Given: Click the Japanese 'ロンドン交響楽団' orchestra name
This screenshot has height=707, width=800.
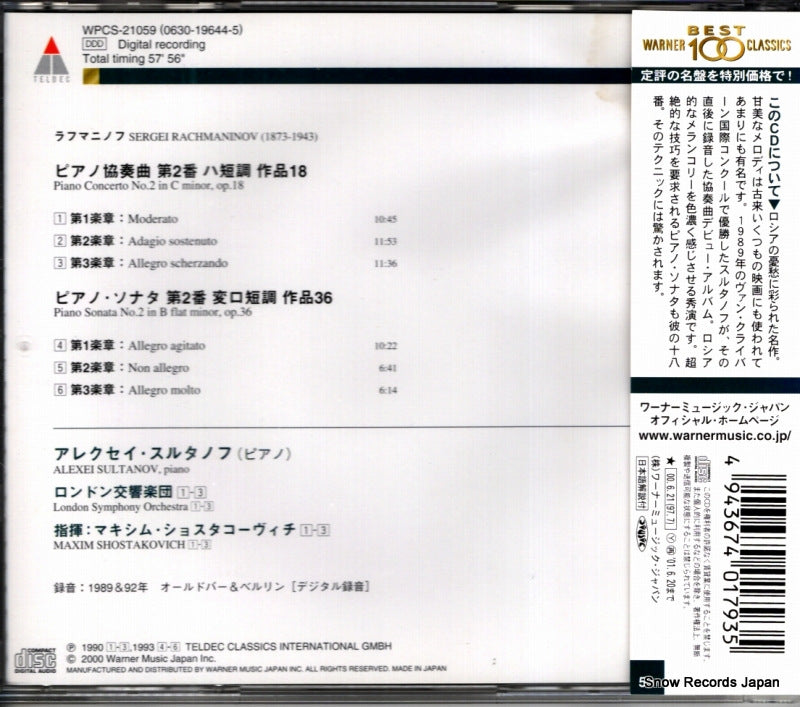Looking at the screenshot, I should [x=113, y=492].
